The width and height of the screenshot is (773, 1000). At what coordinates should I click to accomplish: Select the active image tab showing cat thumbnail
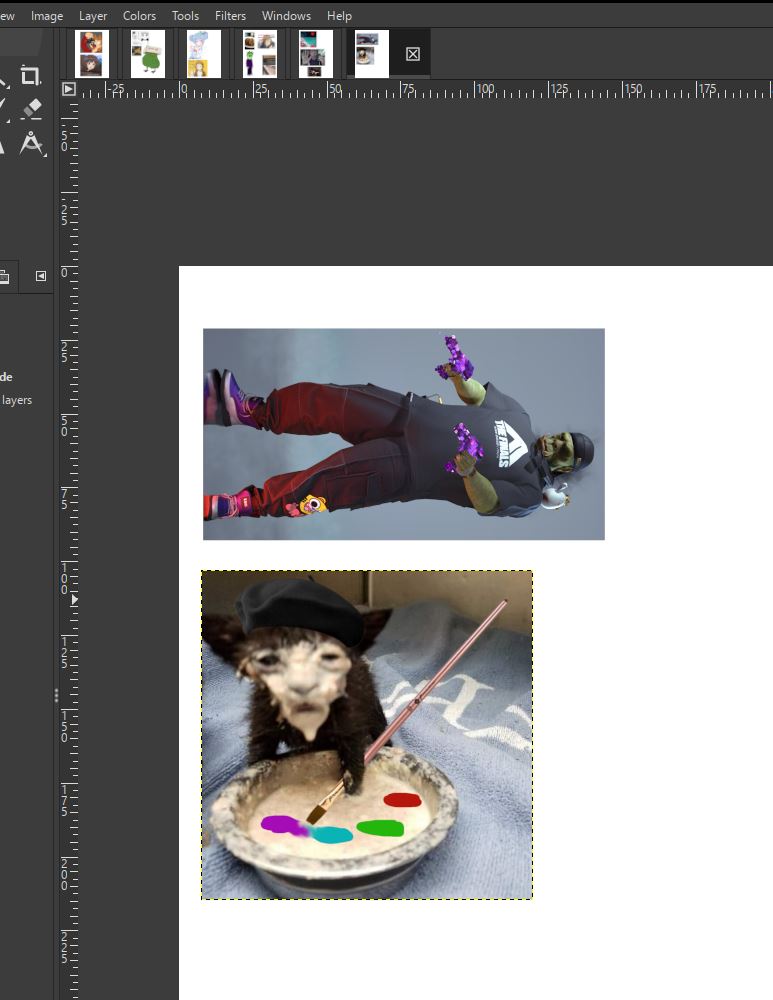coord(372,54)
